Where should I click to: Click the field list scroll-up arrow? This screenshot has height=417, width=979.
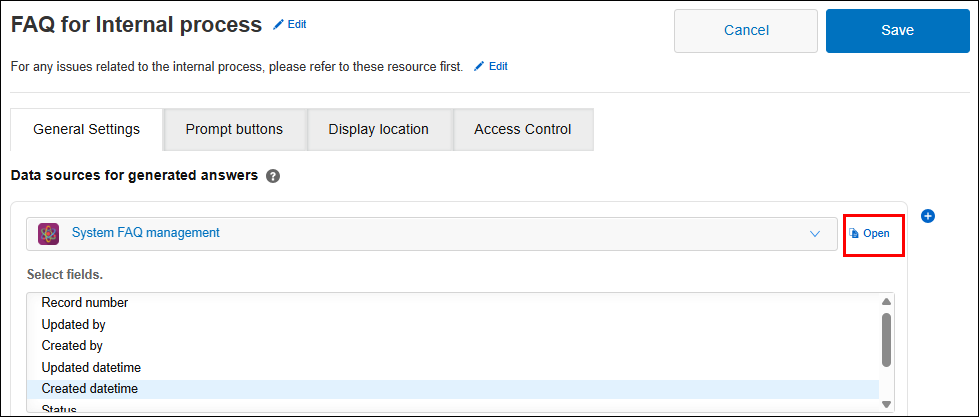click(x=885, y=302)
